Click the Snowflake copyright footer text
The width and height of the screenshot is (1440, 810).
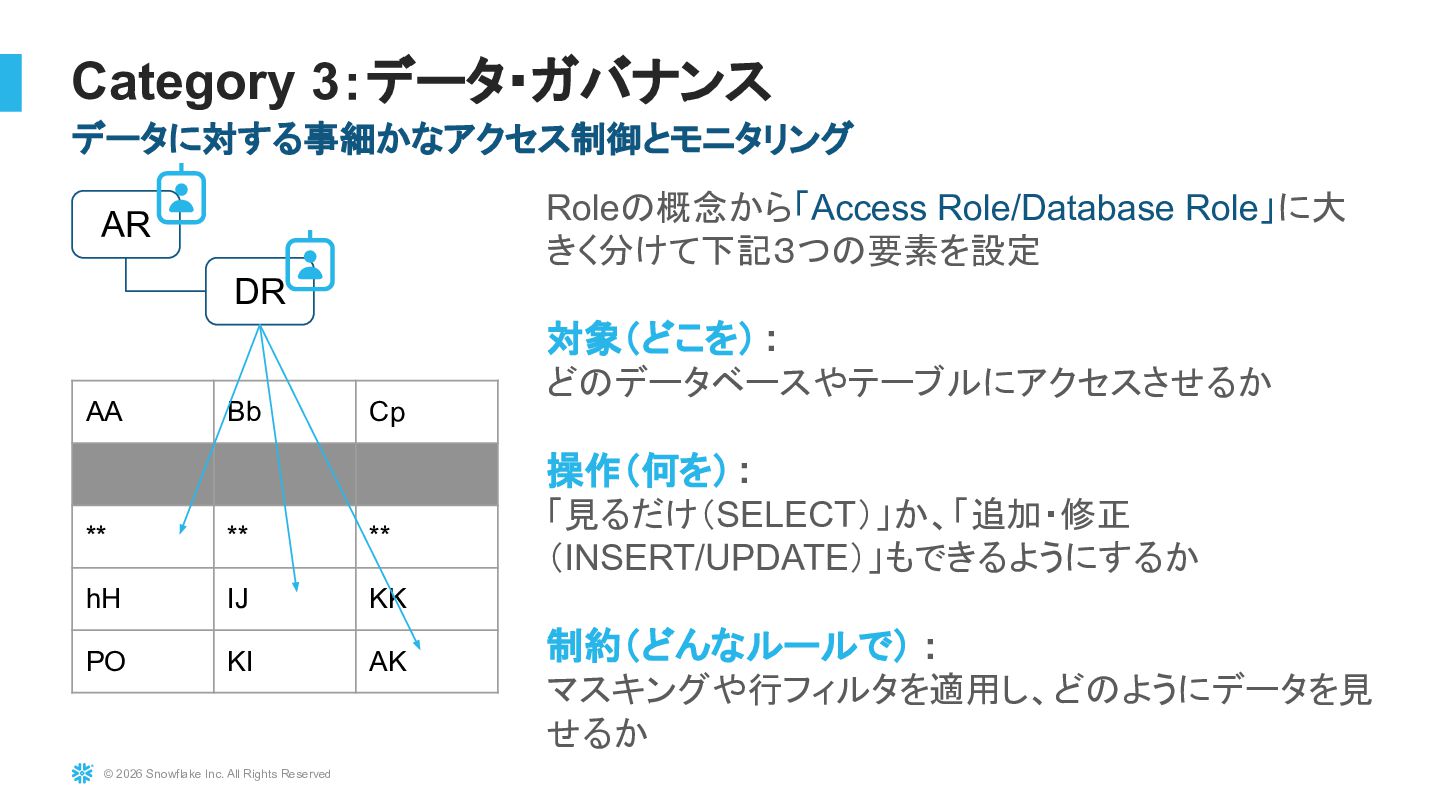[217, 774]
